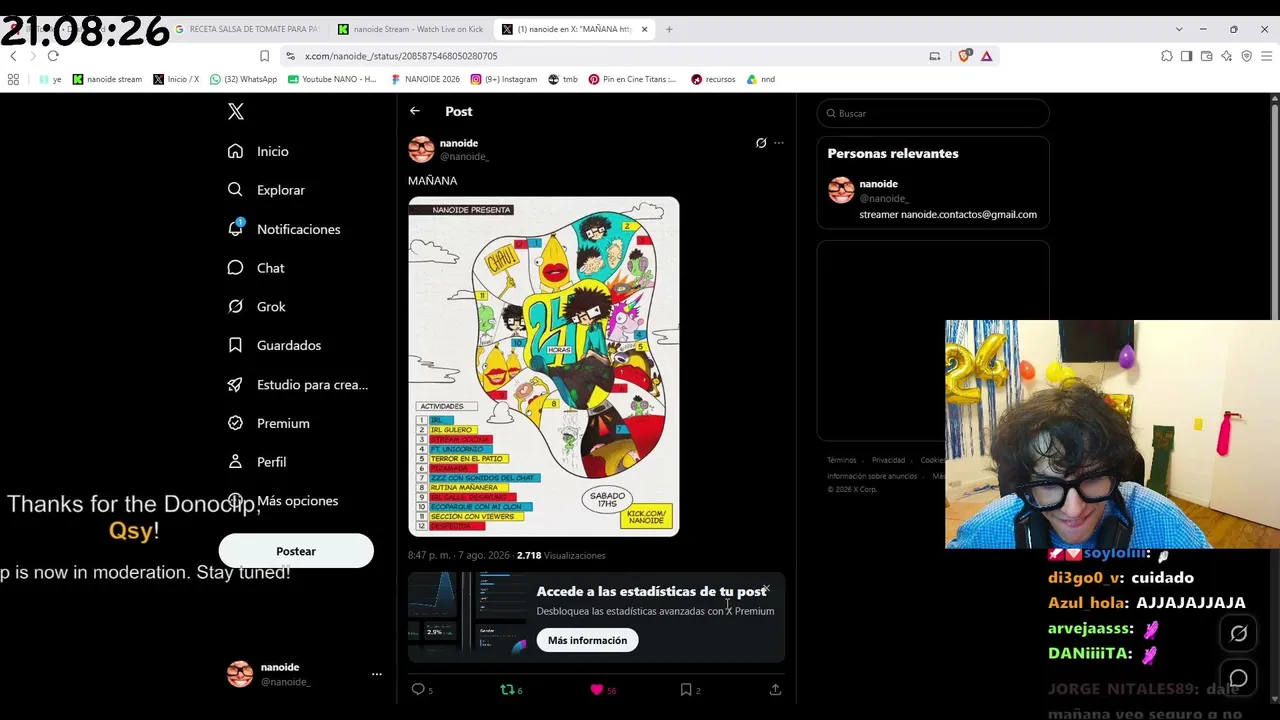Open the Inicio / X bookmark
The image size is (1280, 720).
click(176, 79)
